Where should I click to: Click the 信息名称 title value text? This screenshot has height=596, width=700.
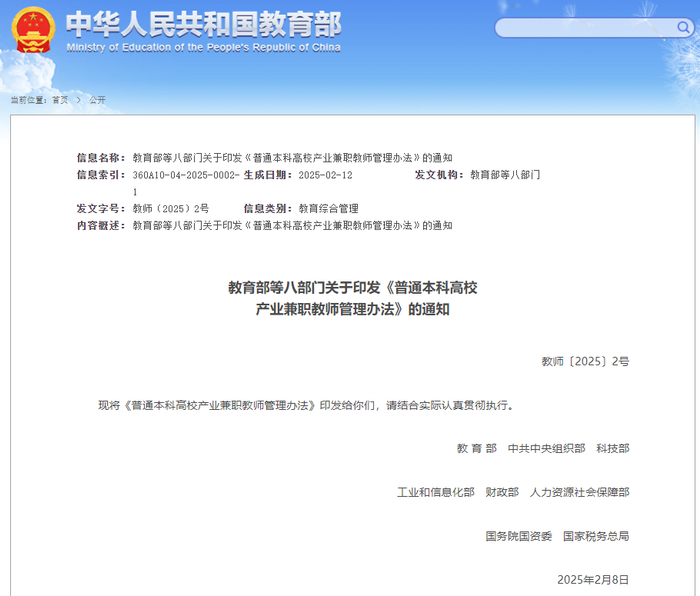pyautogui.click(x=292, y=158)
